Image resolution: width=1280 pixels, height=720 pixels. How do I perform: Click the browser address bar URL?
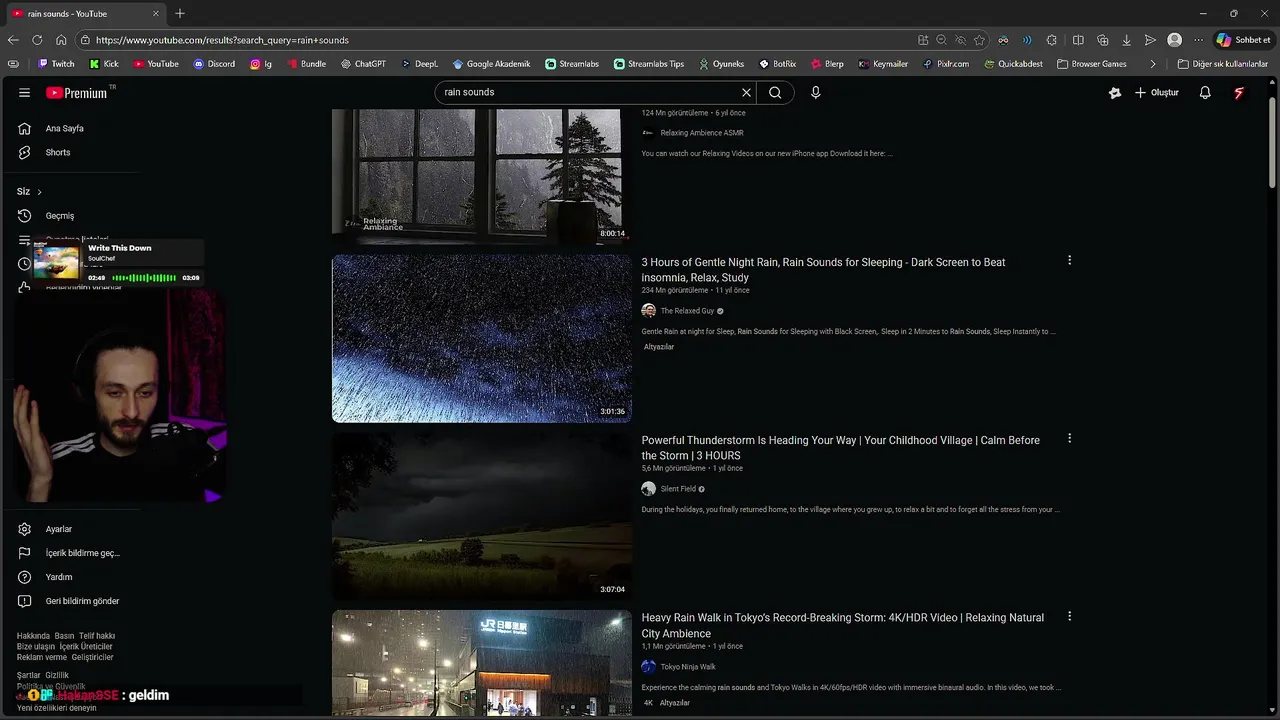coord(222,40)
